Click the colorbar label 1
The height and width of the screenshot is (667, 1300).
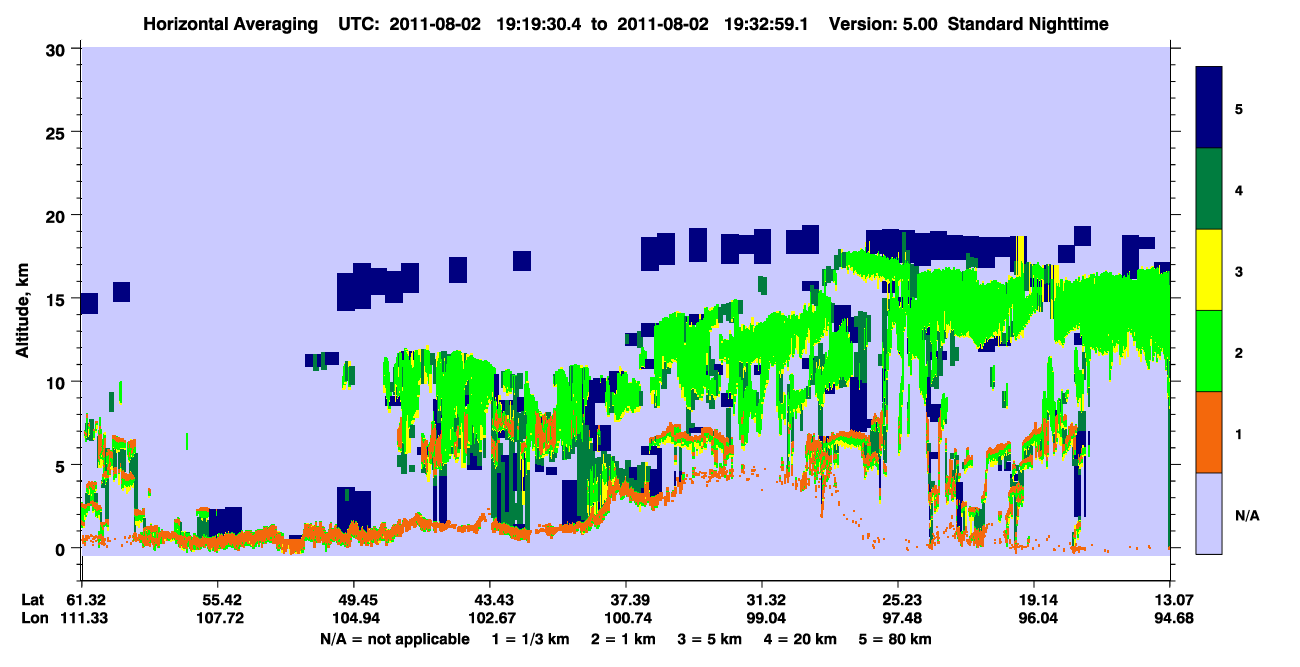pos(1239,433)
